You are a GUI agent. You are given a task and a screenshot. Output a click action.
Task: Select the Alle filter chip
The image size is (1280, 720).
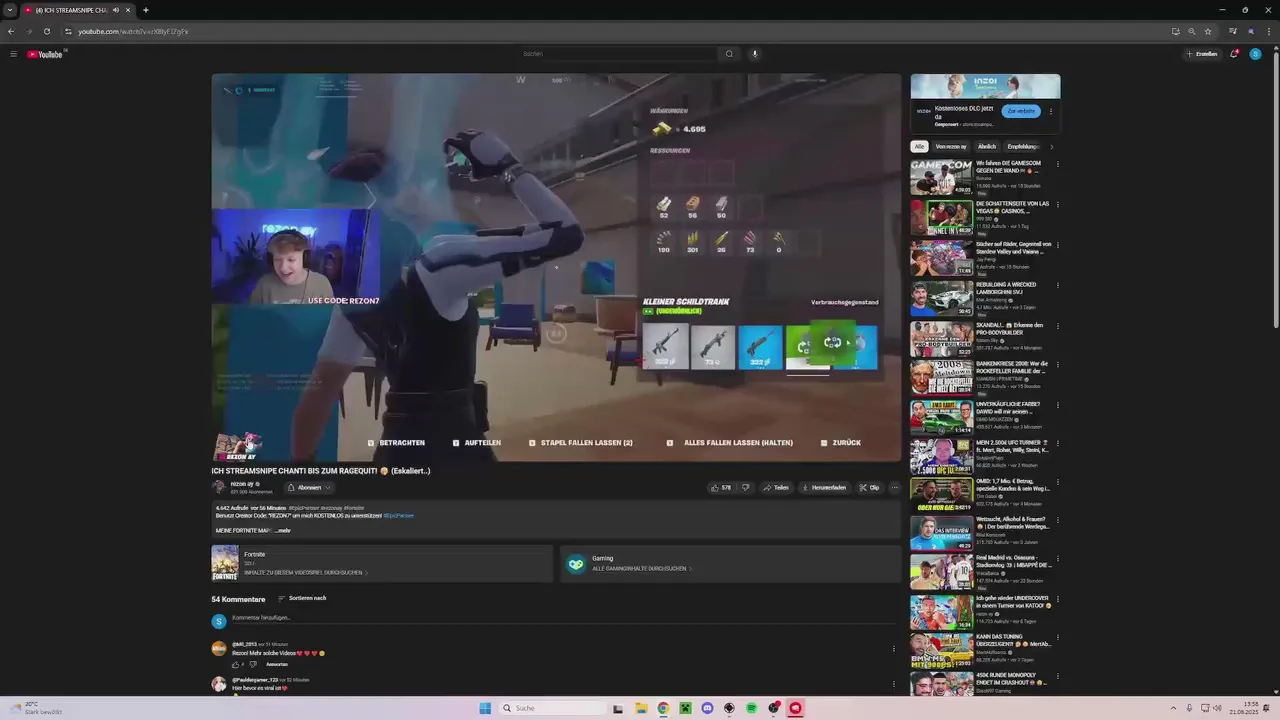(x=919, y=146)
